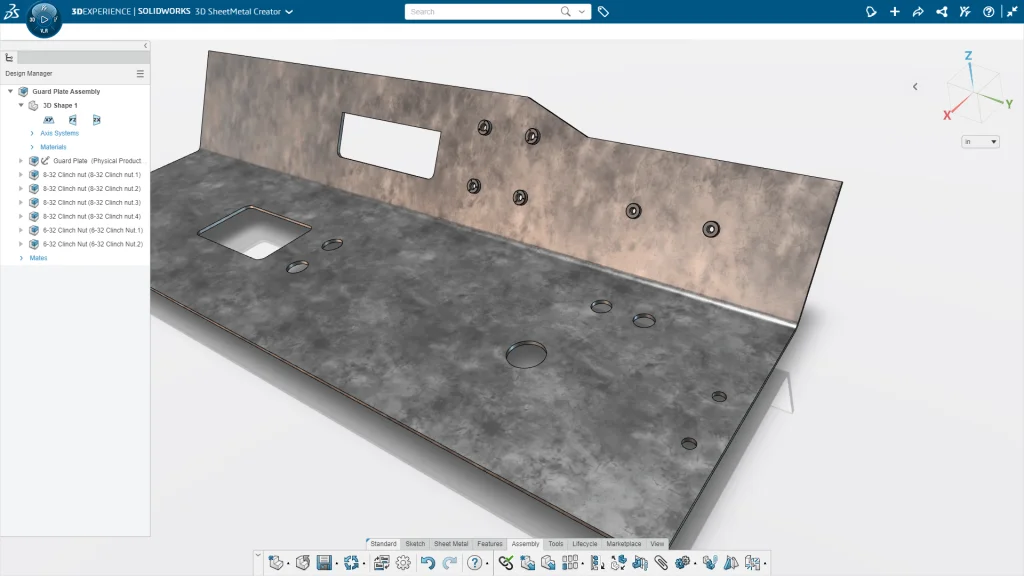Open the Design Manager hamburger menu
Screen dimensions: 1024x576
[140, 74]
